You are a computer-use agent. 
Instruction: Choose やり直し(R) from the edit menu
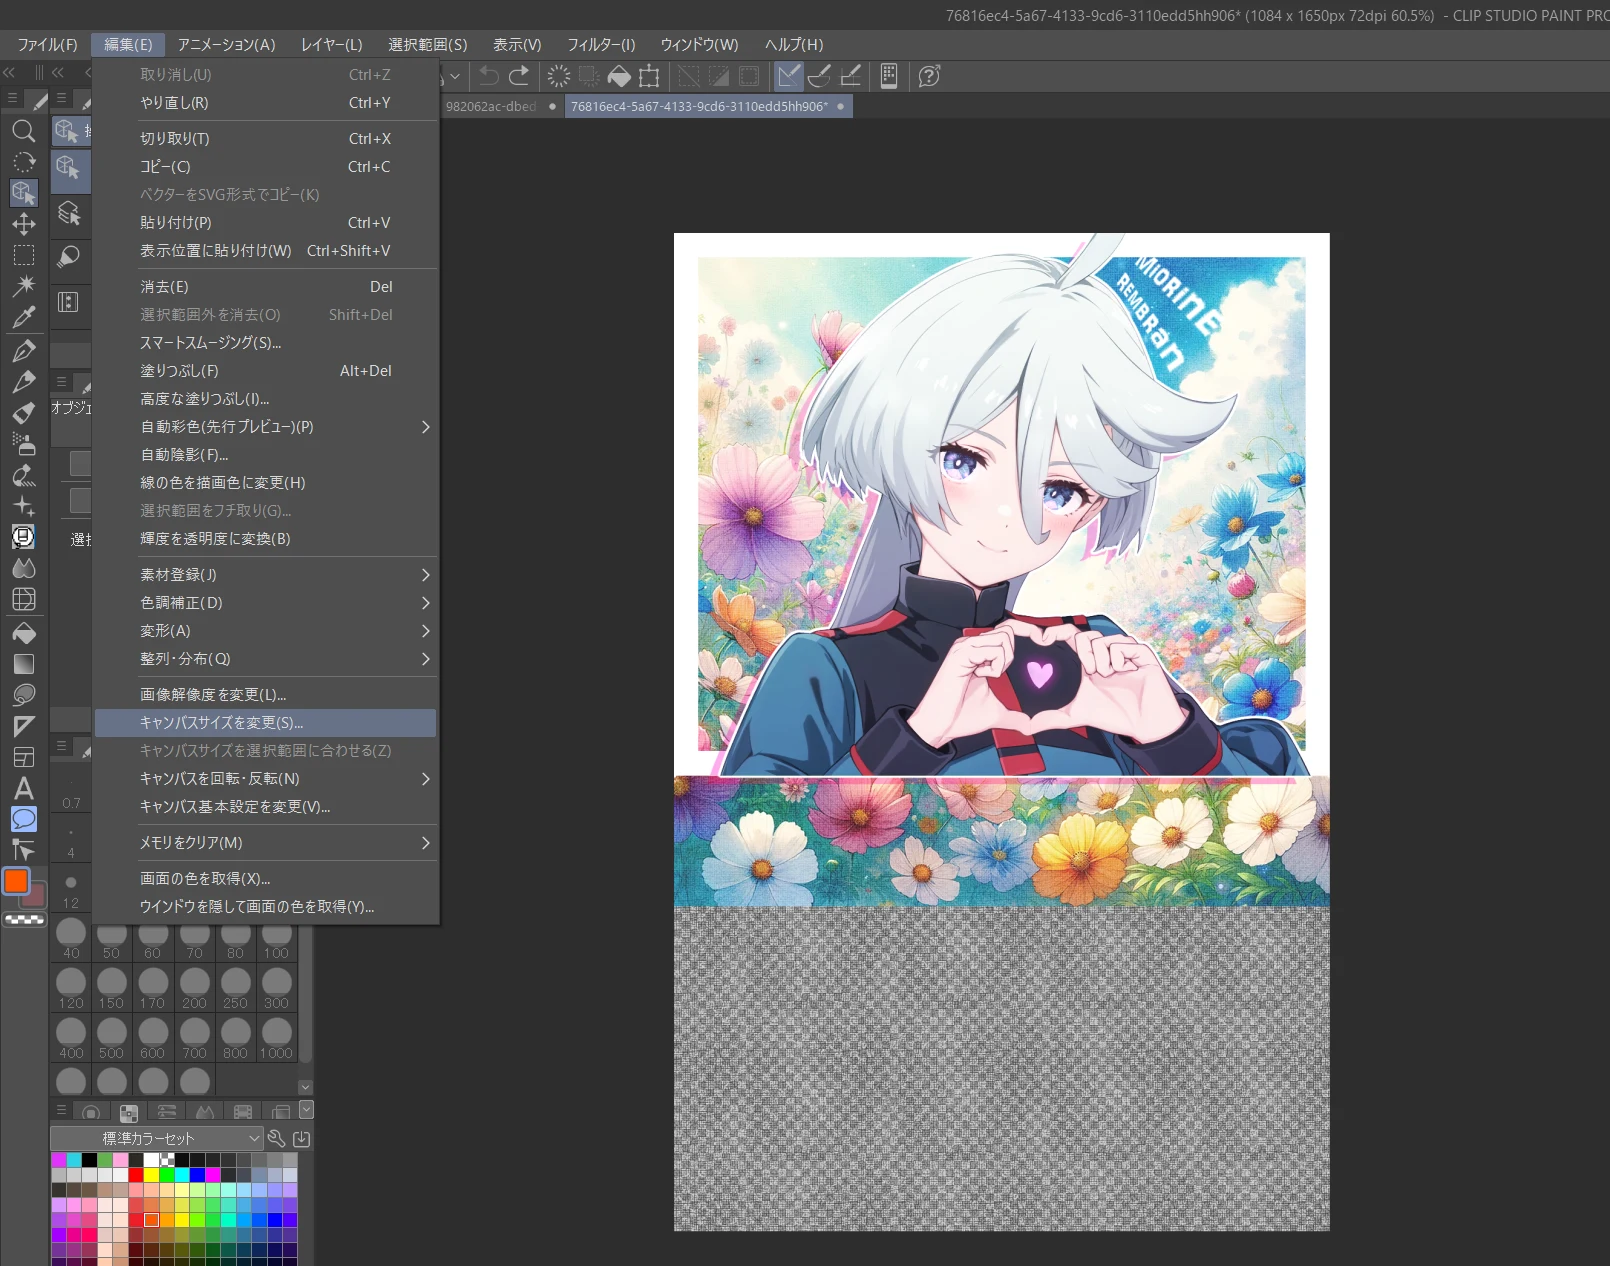[x=265, y=103]
